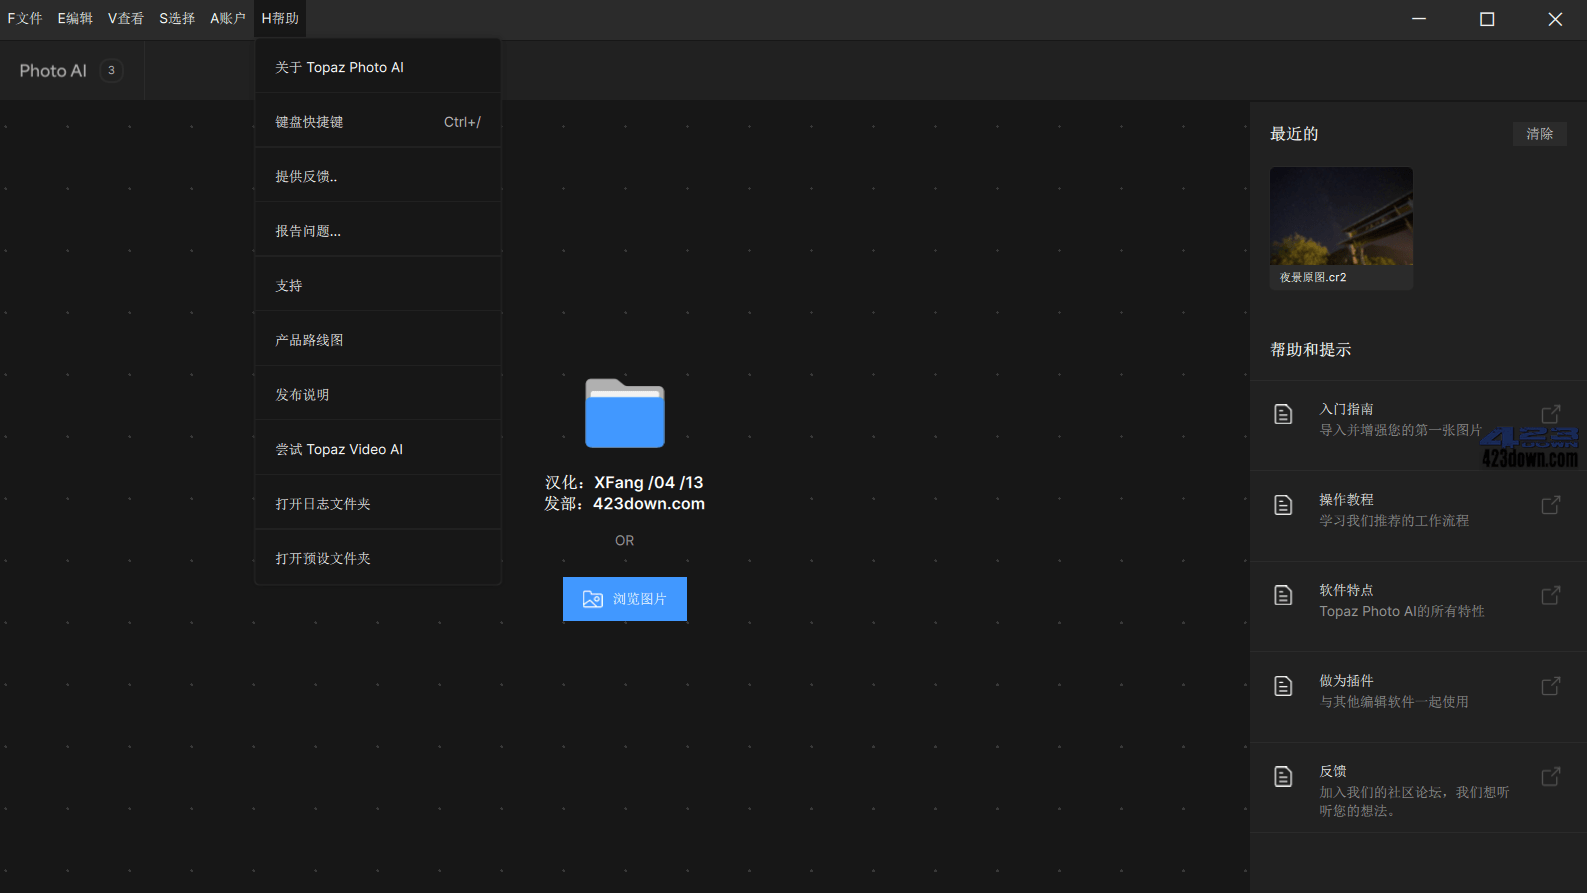
Task: Click the 最近的 heading
Action: [1294, 134]
